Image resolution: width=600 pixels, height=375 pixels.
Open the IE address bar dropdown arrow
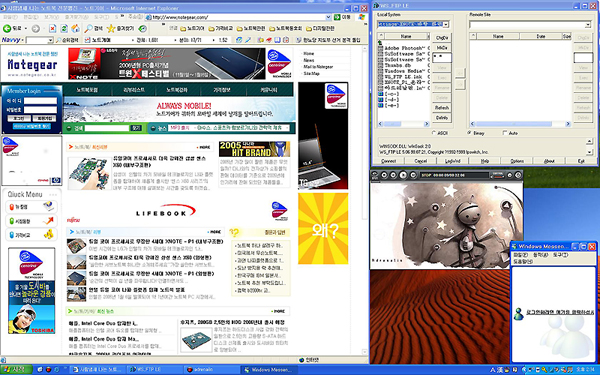[328, 17]
